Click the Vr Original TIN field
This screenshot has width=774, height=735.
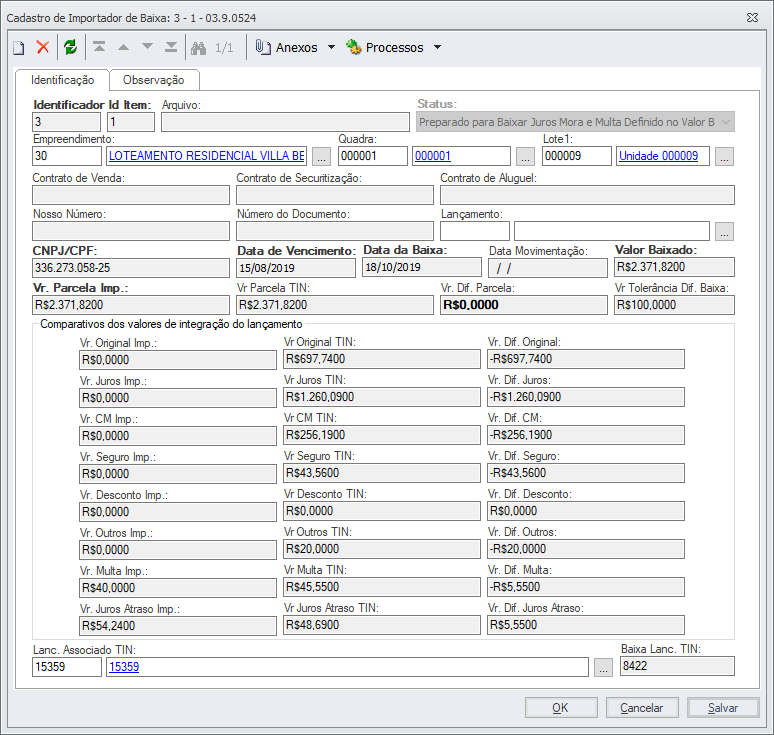382,359
